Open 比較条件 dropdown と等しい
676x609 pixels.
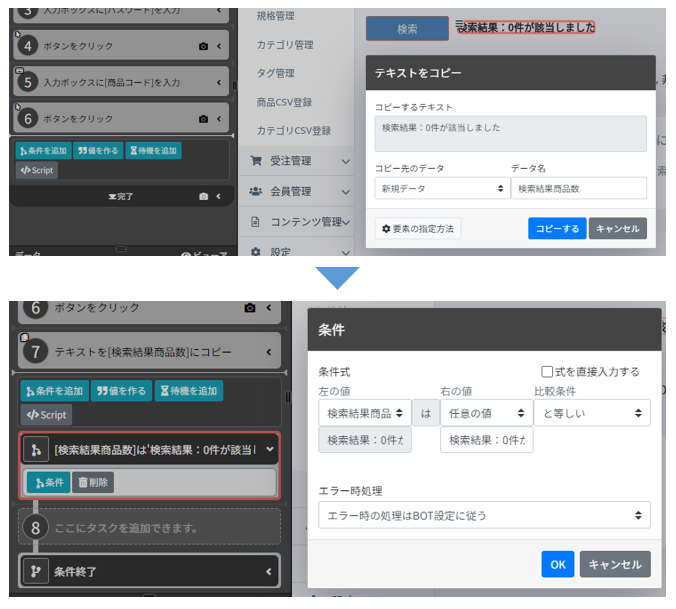tap(592, 413)
